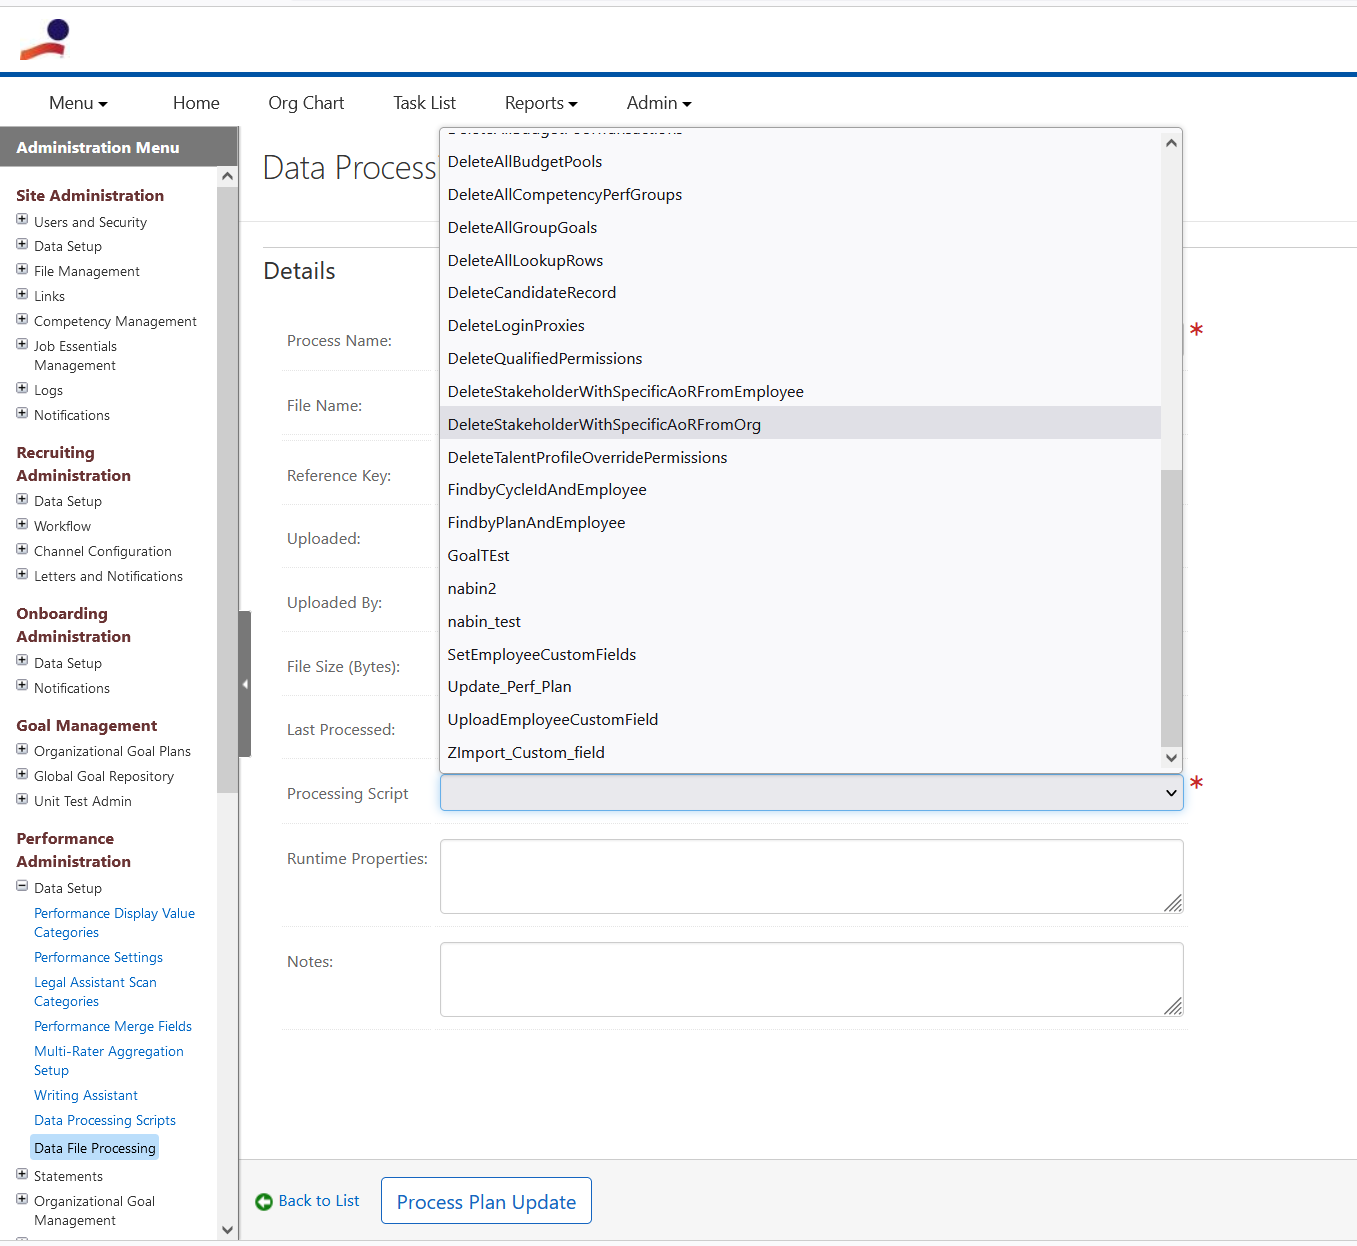Open the Processing Script dropdown
Viewport: 1357px width, 1246px height.
point(811,793)
